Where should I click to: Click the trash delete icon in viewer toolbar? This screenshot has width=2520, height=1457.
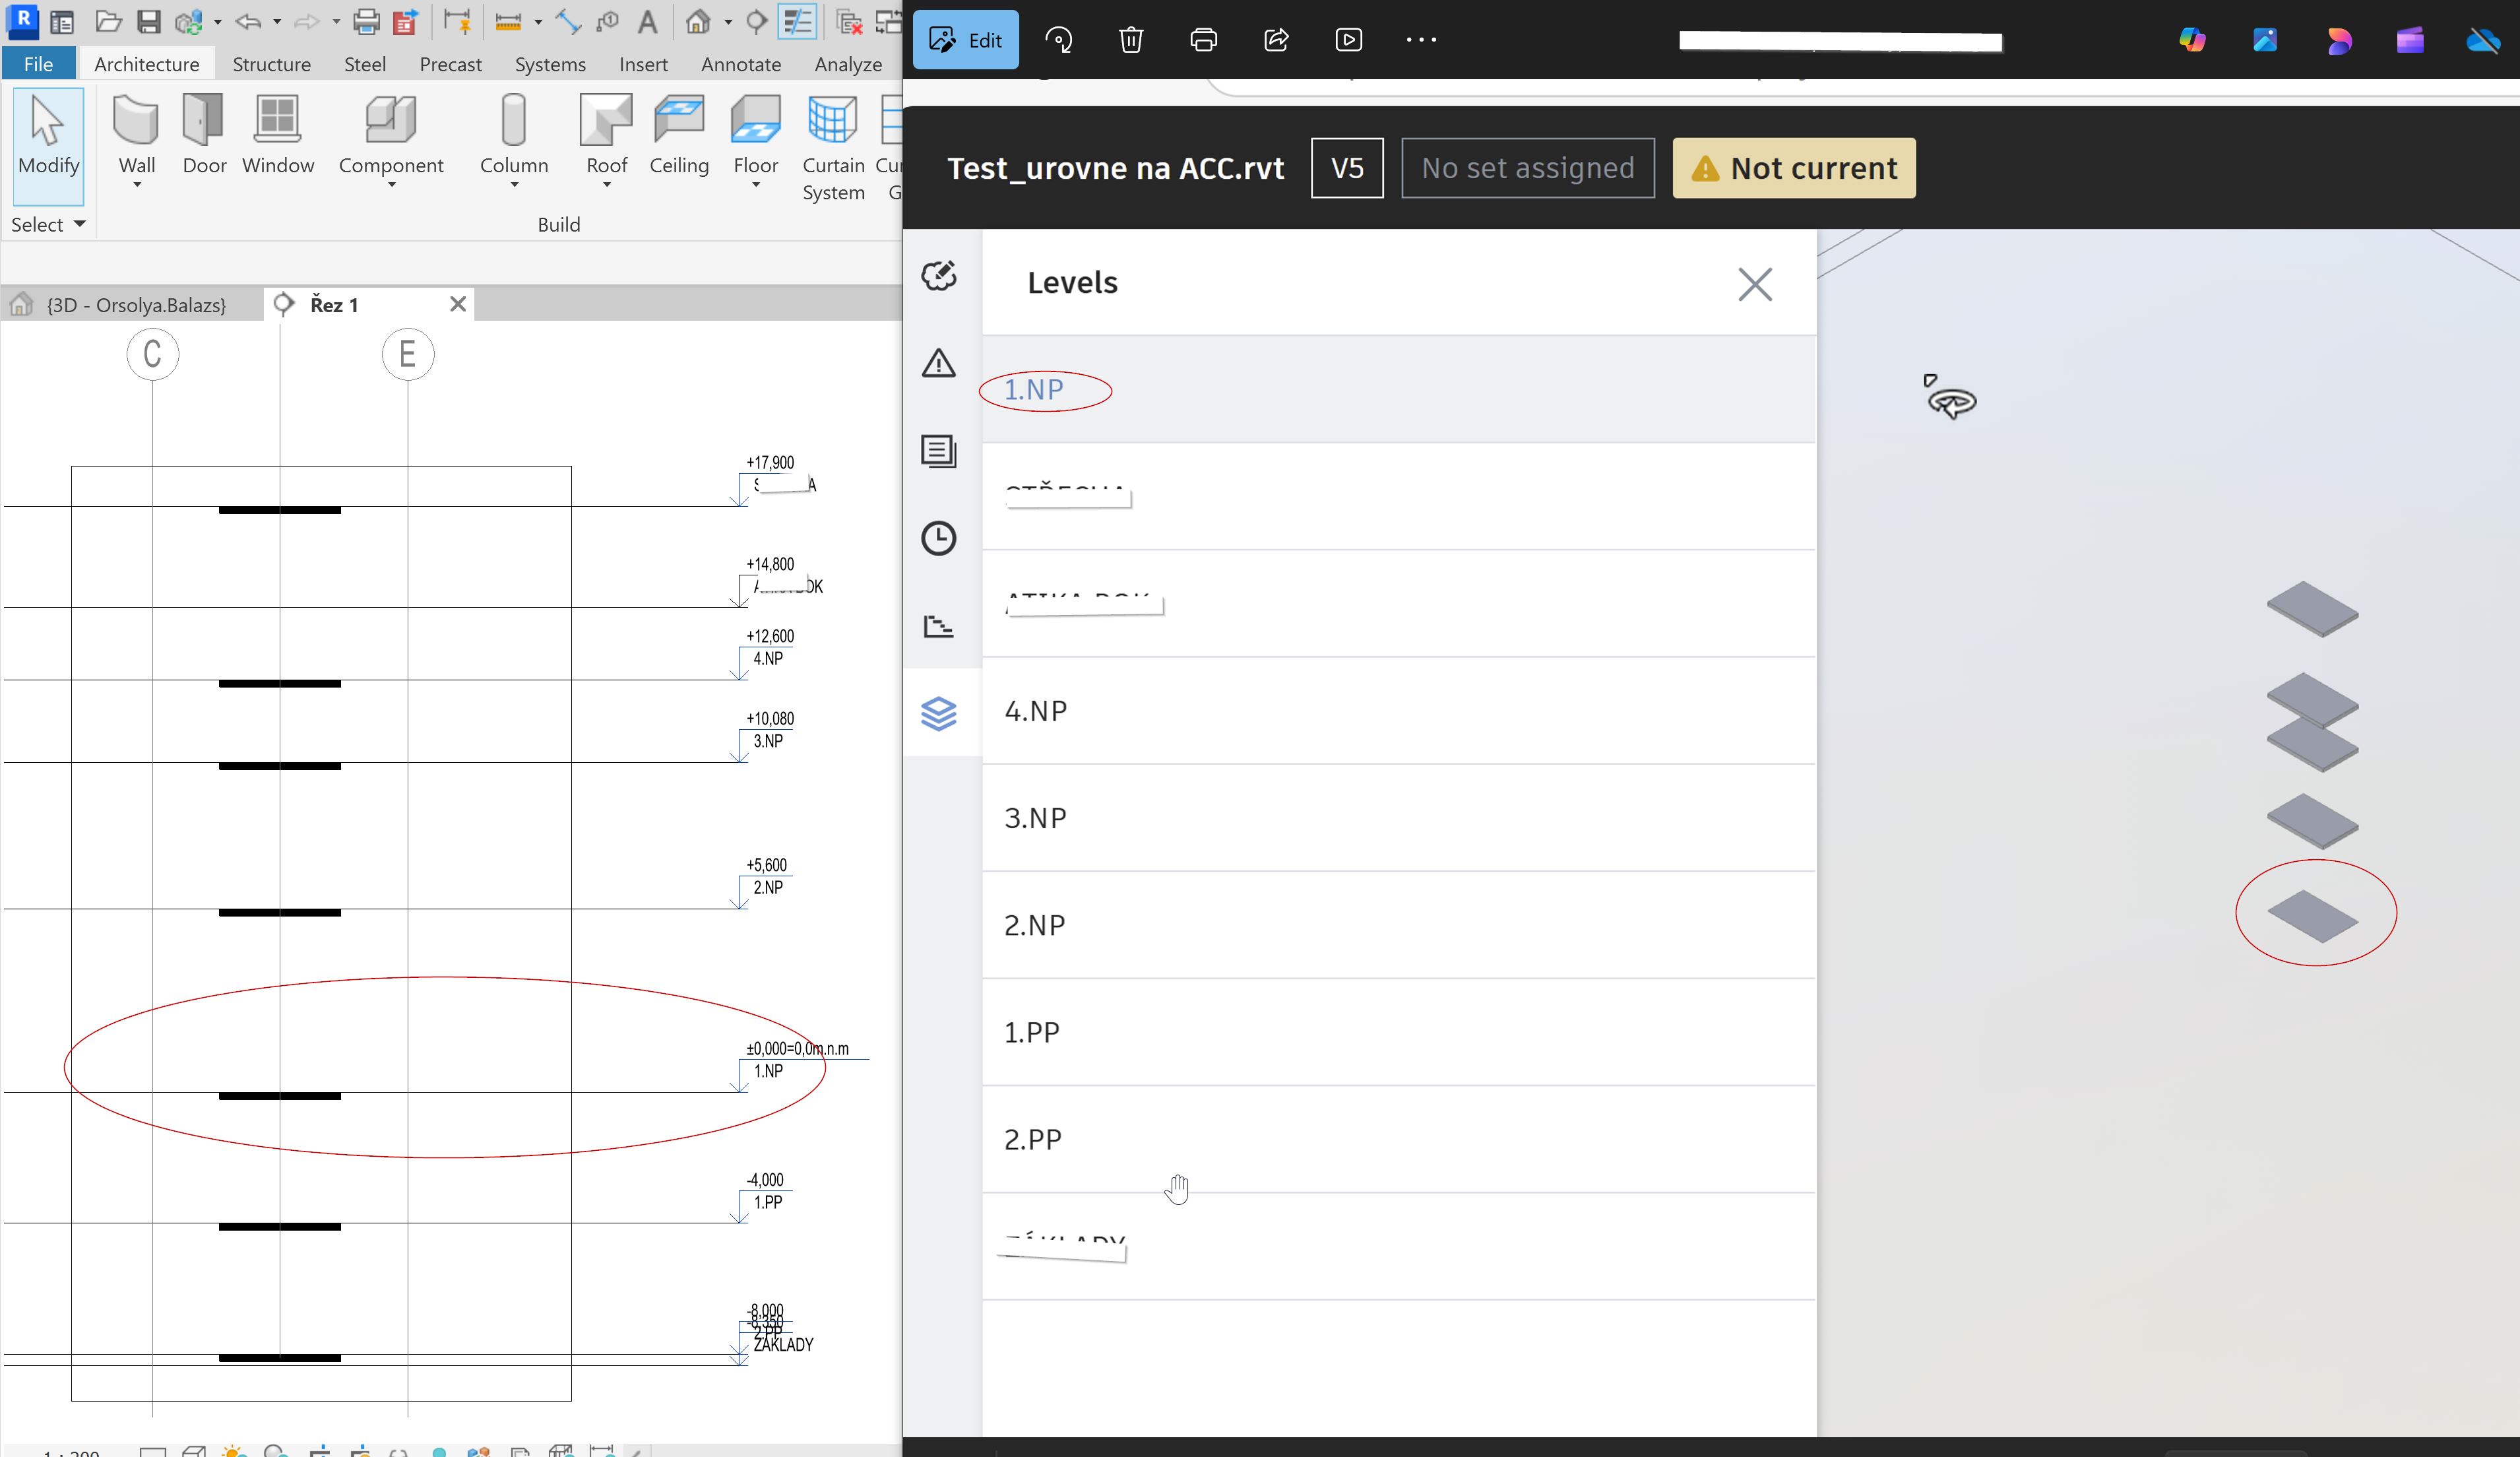[1130, 40]
